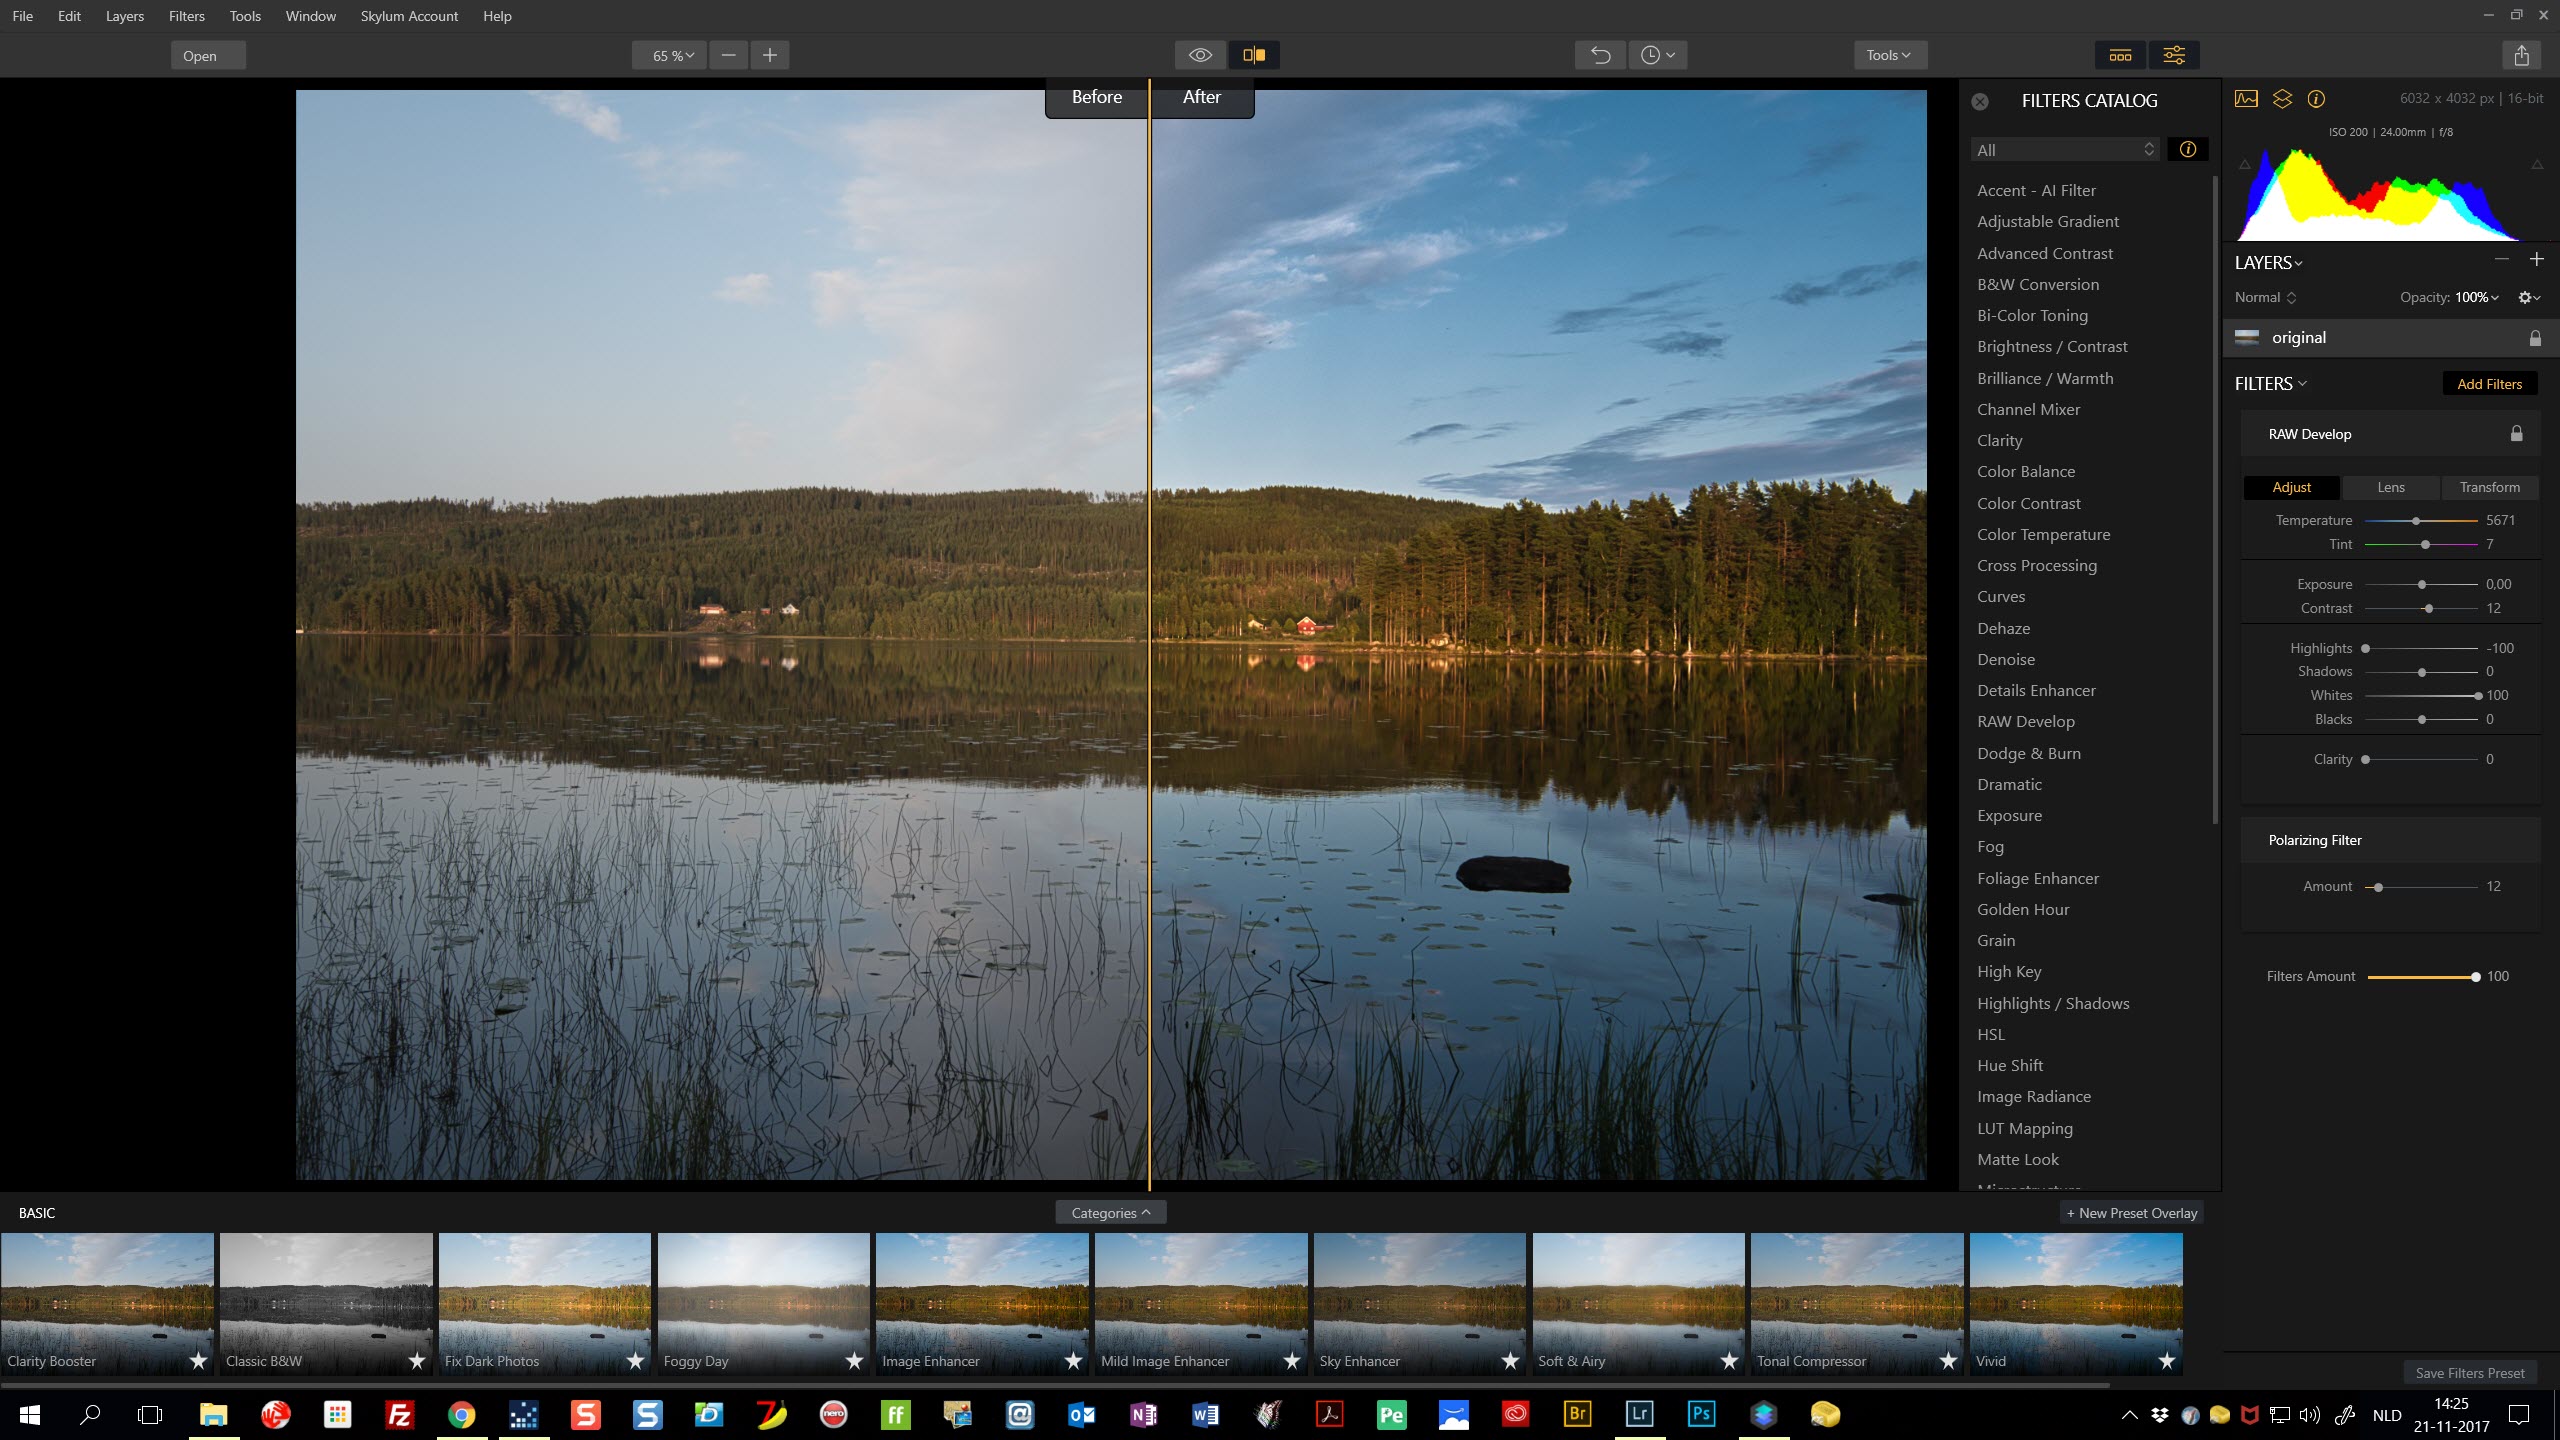
Task: Add a new layer with plus icon
Action: pos(2536,259)
